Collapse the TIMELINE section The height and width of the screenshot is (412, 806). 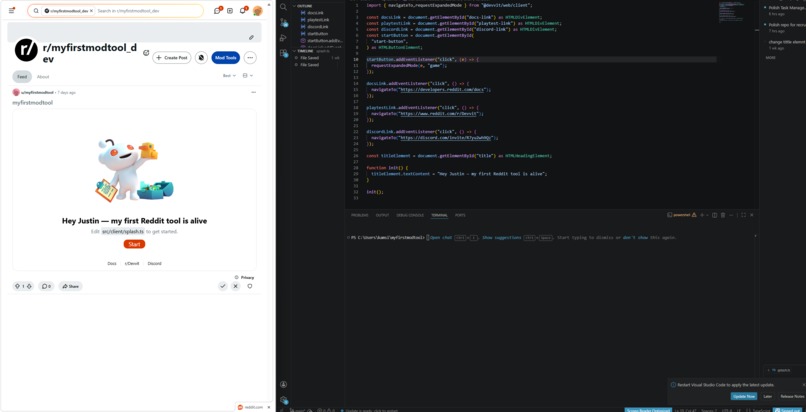tap(307, 51)
